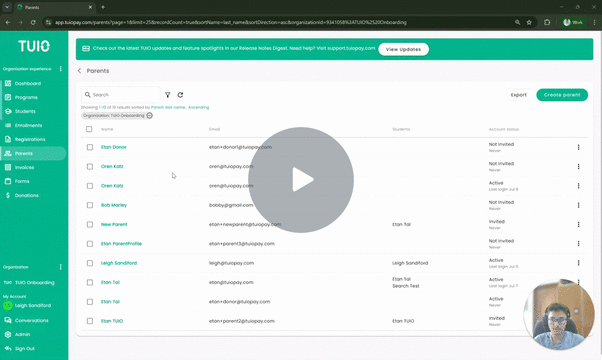Image resolution: width=602 pixels, height=360 pixels.
Task: Open Forms in the sidebar
Action: pyautogui.click(x=22, y=181)
